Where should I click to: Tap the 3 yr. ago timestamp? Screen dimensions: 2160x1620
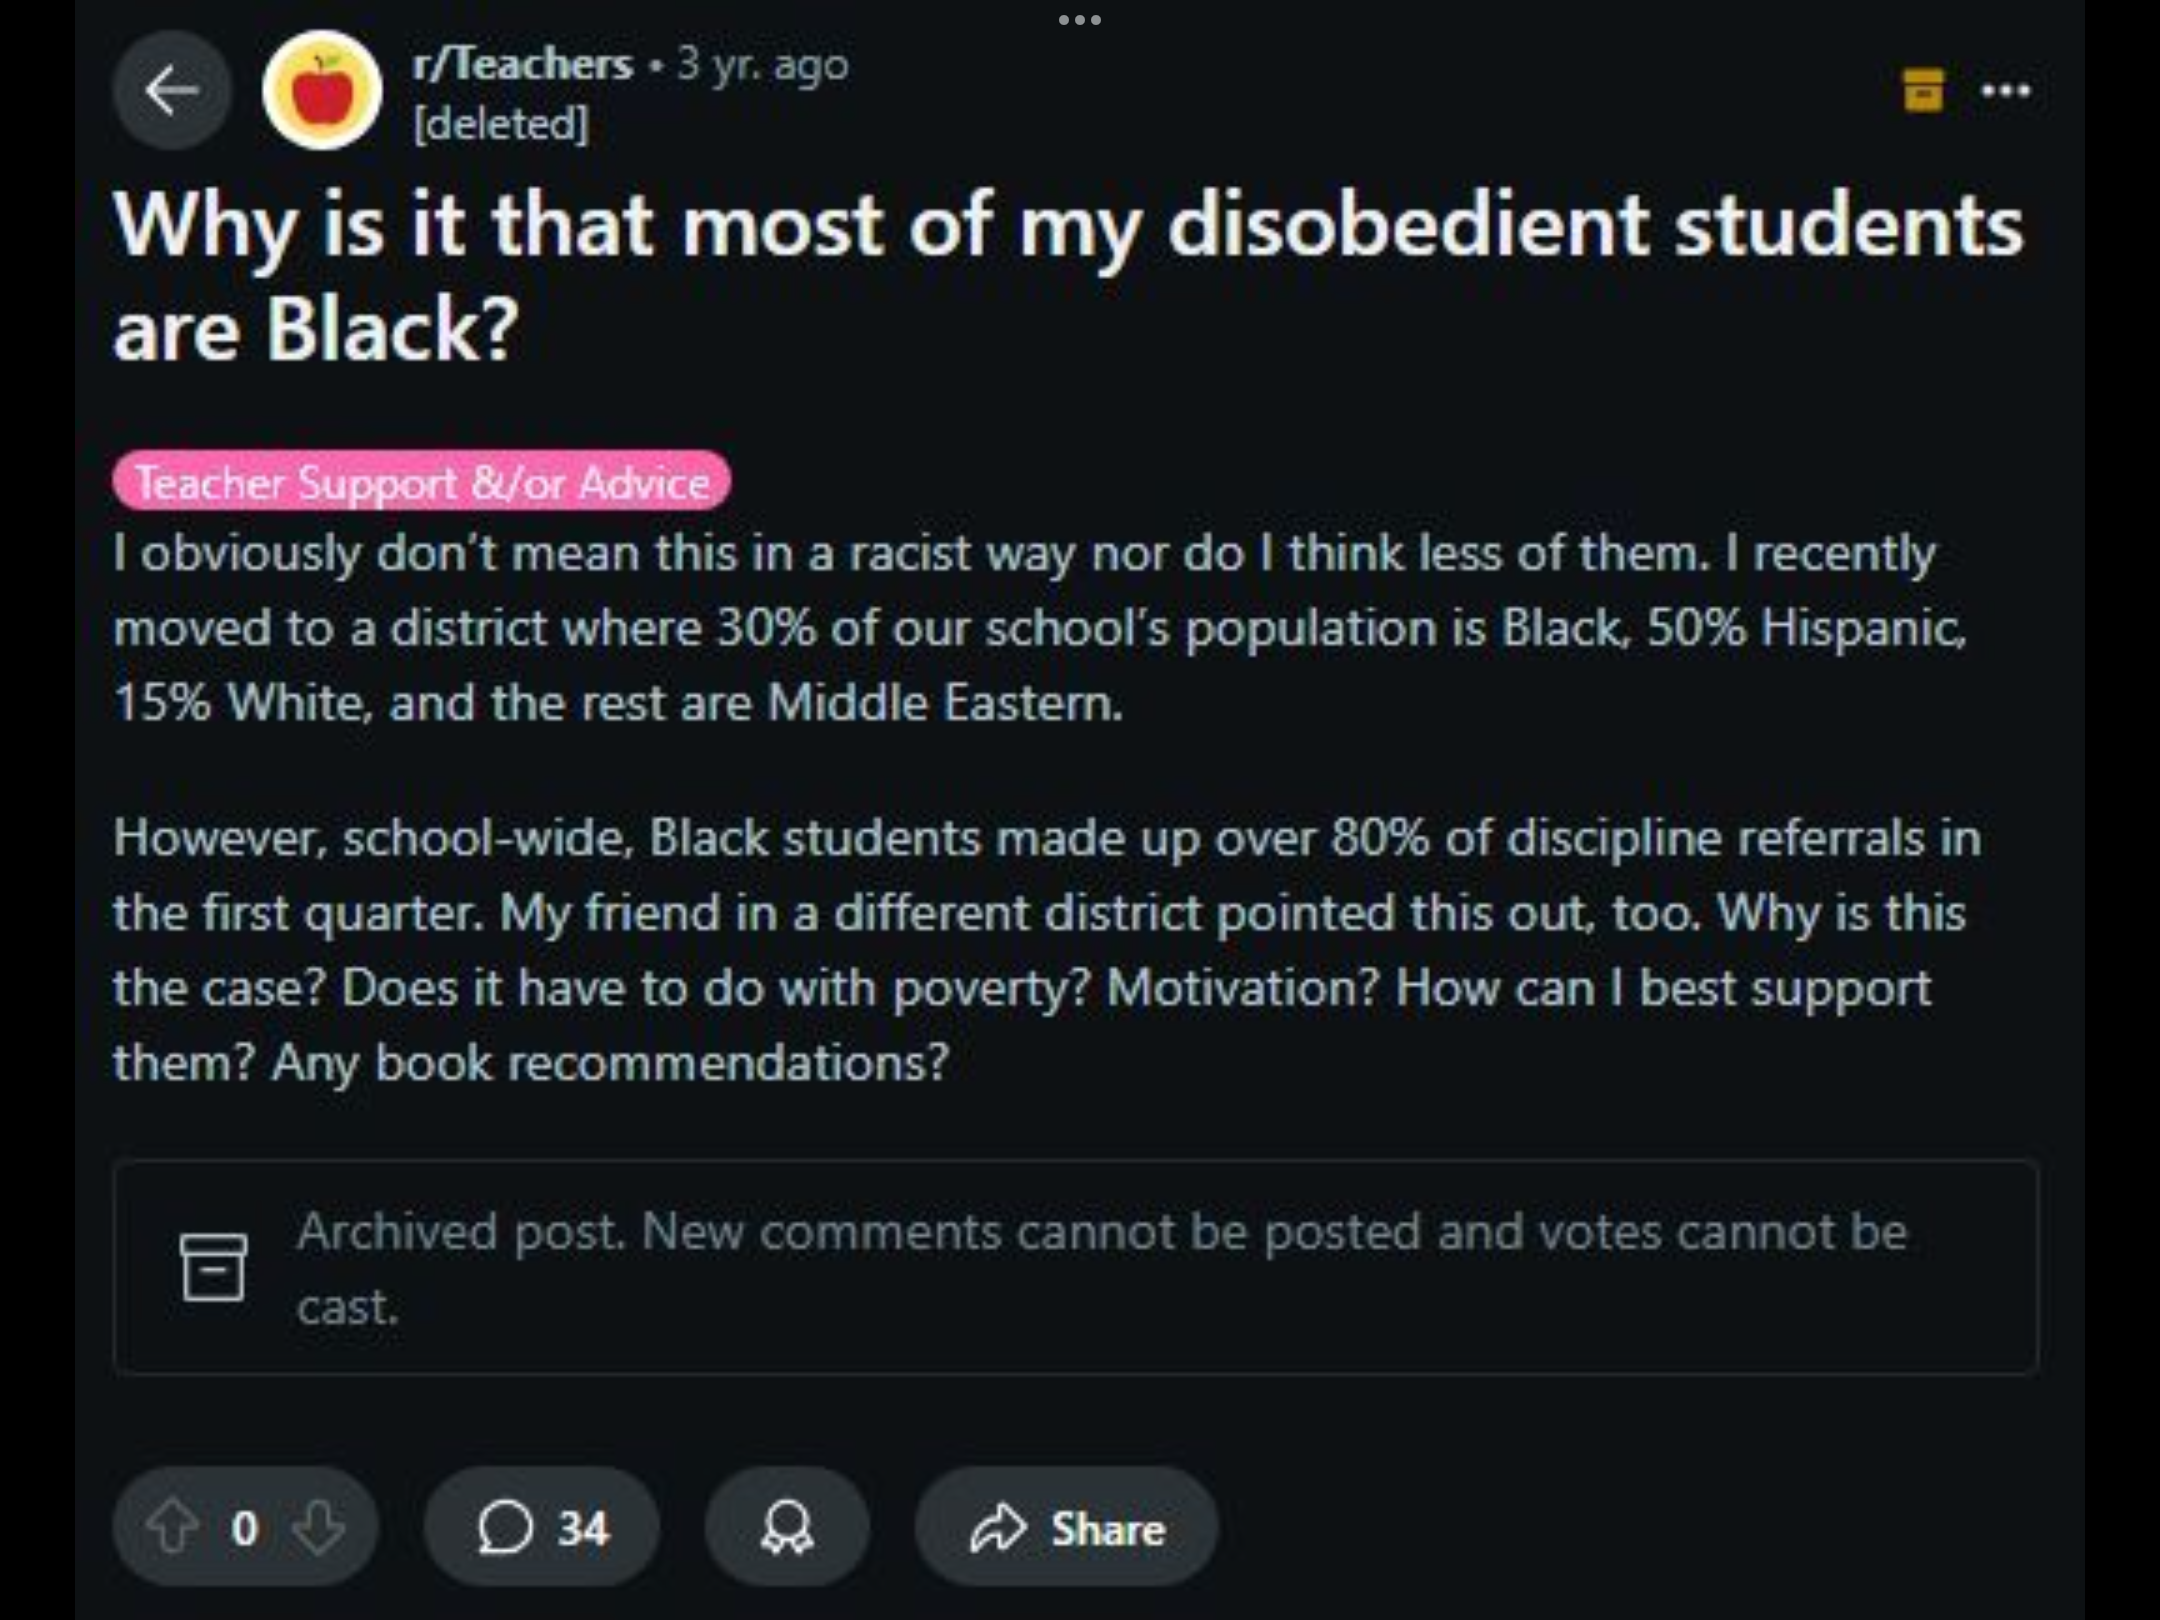pyautogui.click(x=763, y=64)
